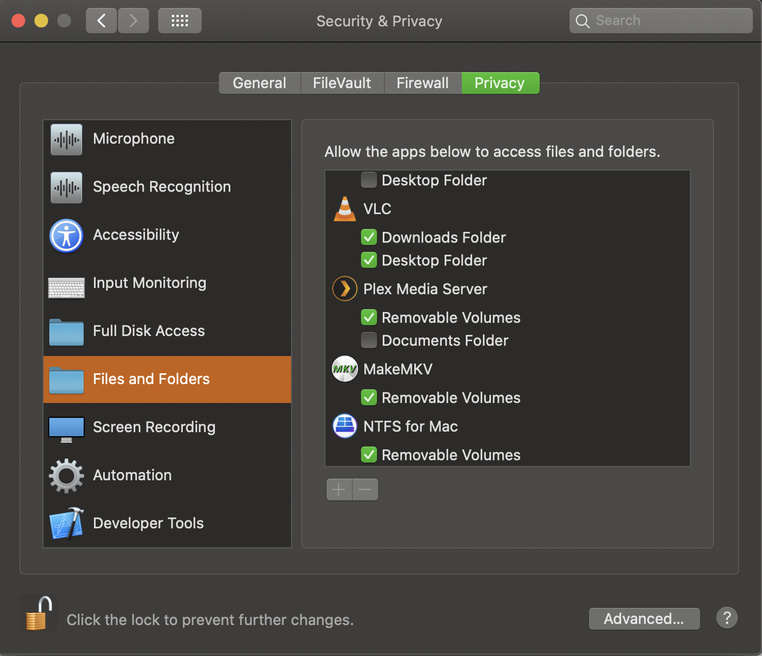Select the Privacy tab
This screenshot has width=762, height=656.
pos(500,83)
